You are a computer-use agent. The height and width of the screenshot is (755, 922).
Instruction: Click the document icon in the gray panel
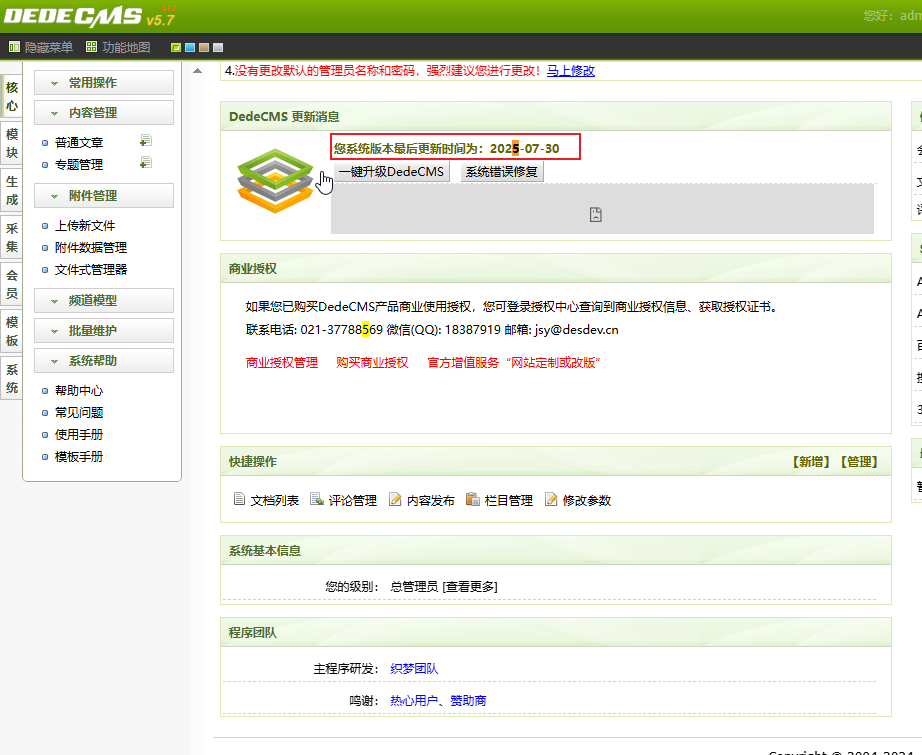coord(596,215)
